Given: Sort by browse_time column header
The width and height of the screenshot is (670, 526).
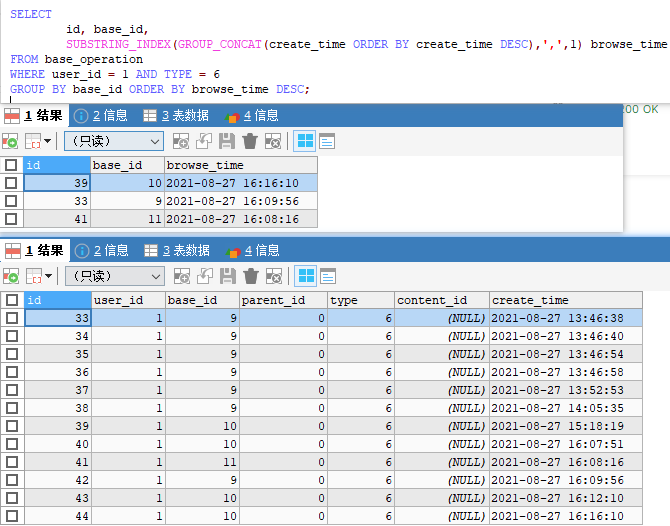Looking at the screenshot, I should click(241, 165).
